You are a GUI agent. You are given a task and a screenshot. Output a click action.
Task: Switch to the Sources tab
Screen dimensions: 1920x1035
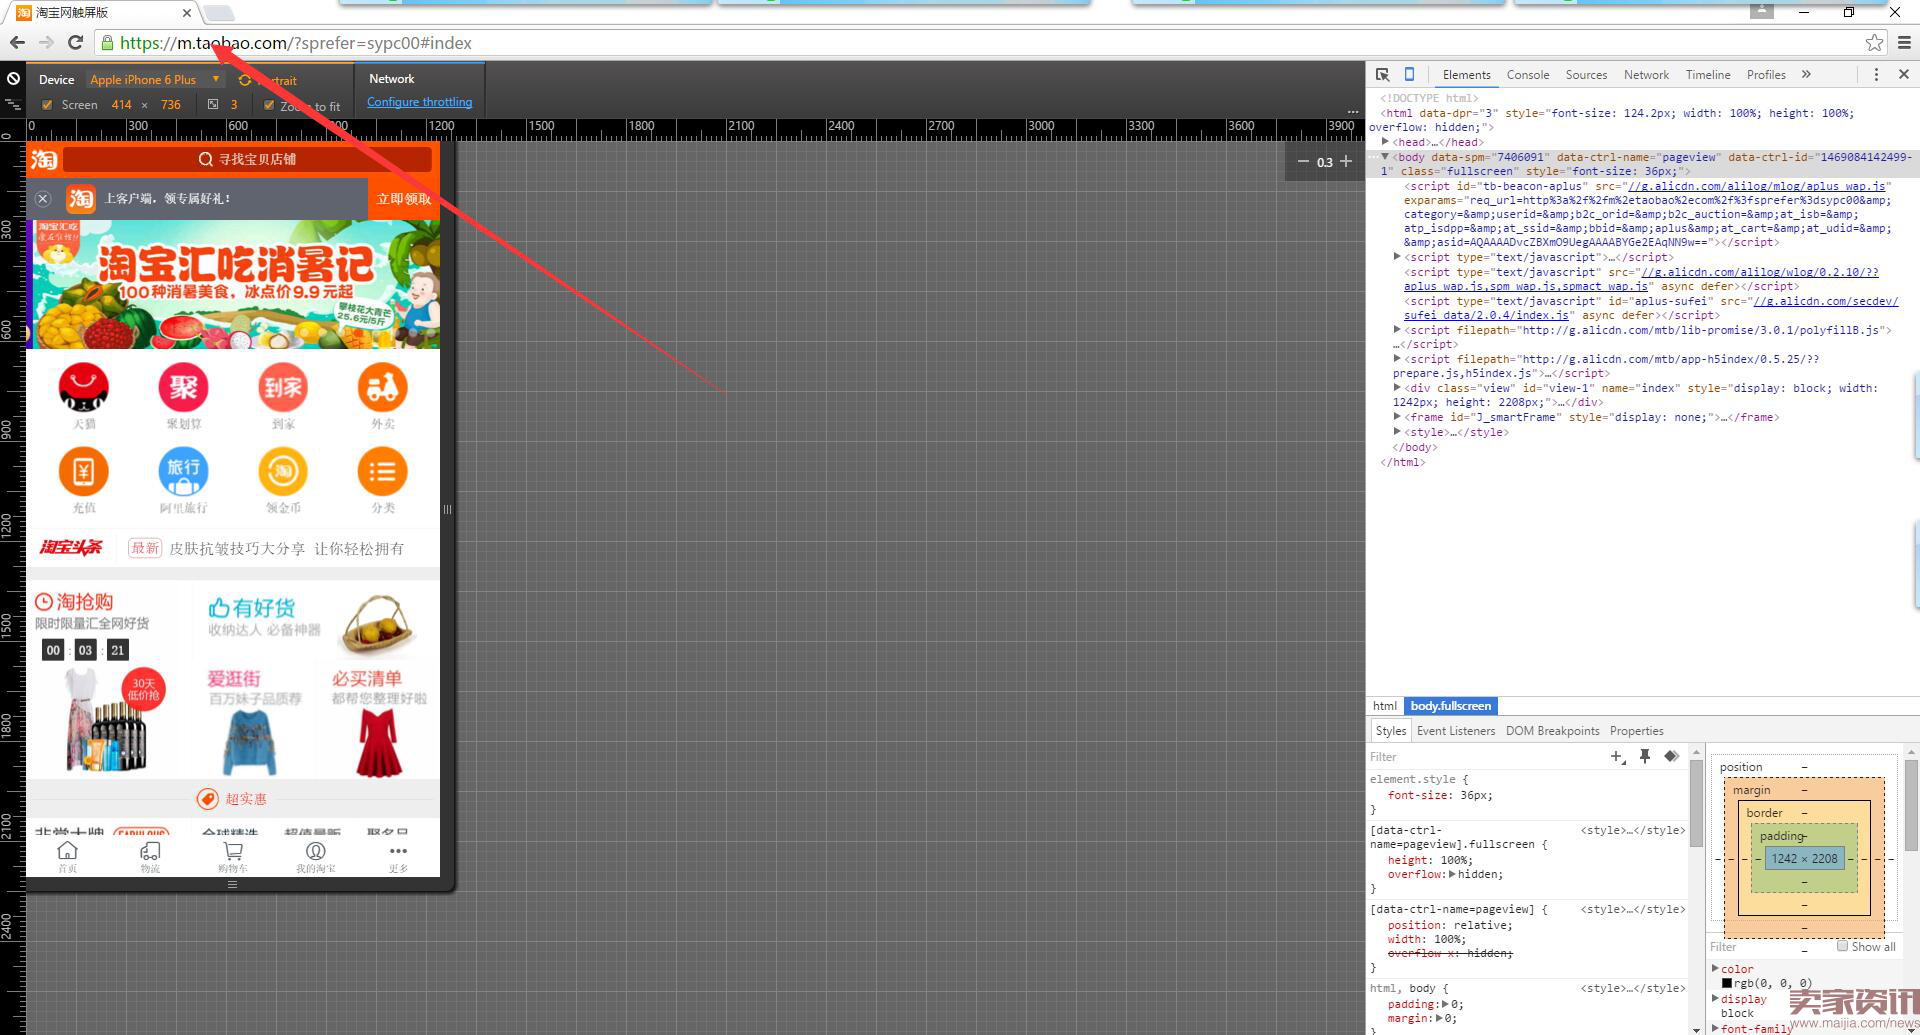coord(1586,75)
